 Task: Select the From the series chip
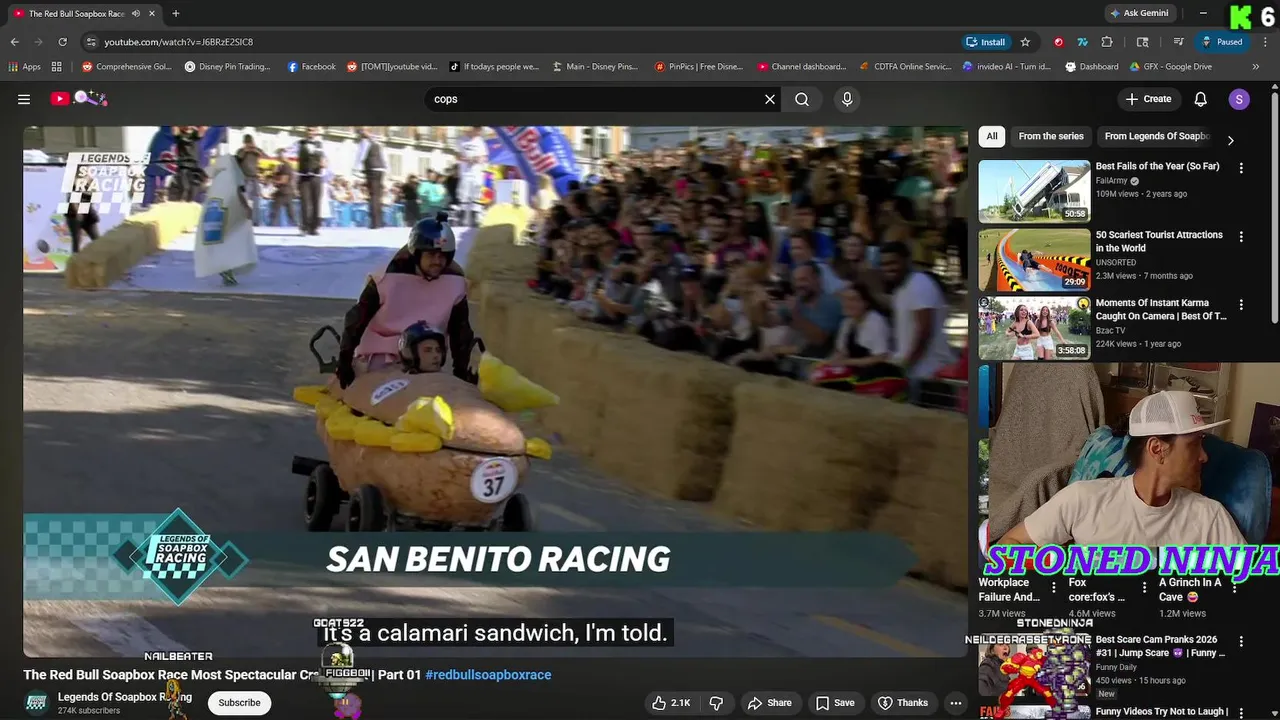1051,136
